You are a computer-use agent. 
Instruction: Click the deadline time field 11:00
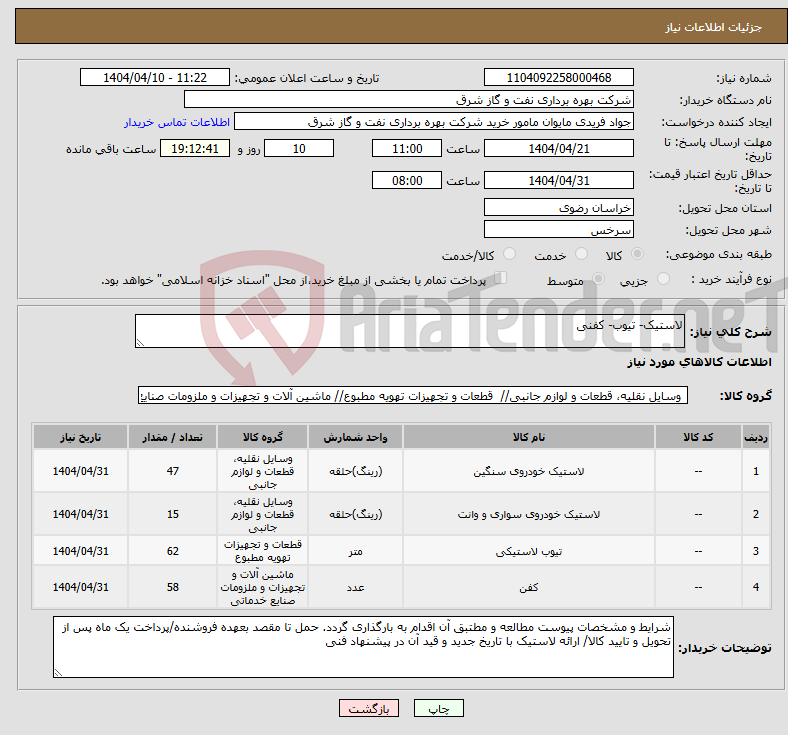(x=407, y=149)
